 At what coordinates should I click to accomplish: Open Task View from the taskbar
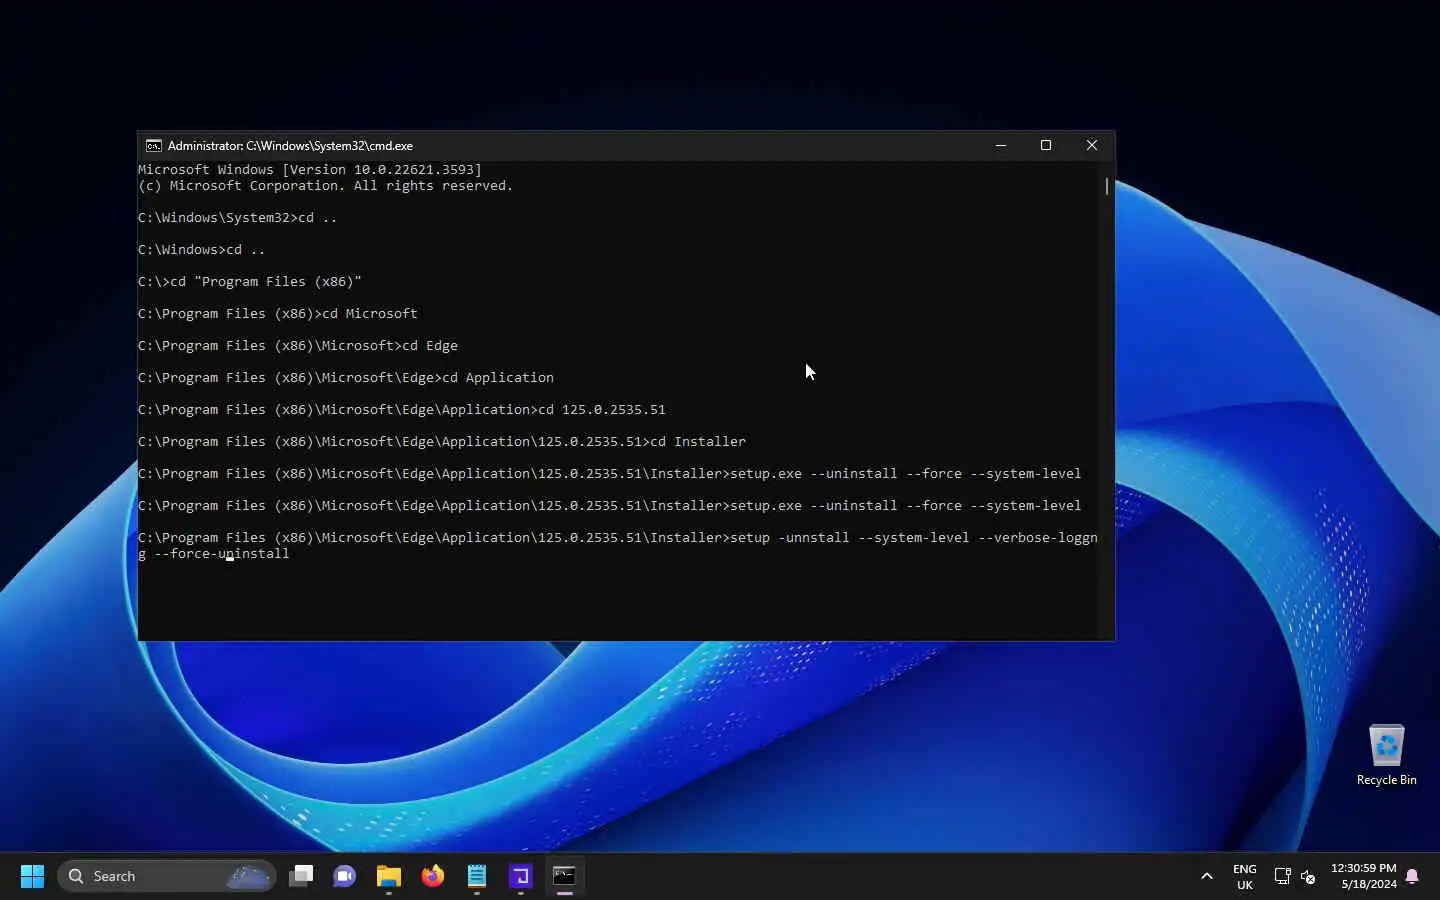point(301,876)
